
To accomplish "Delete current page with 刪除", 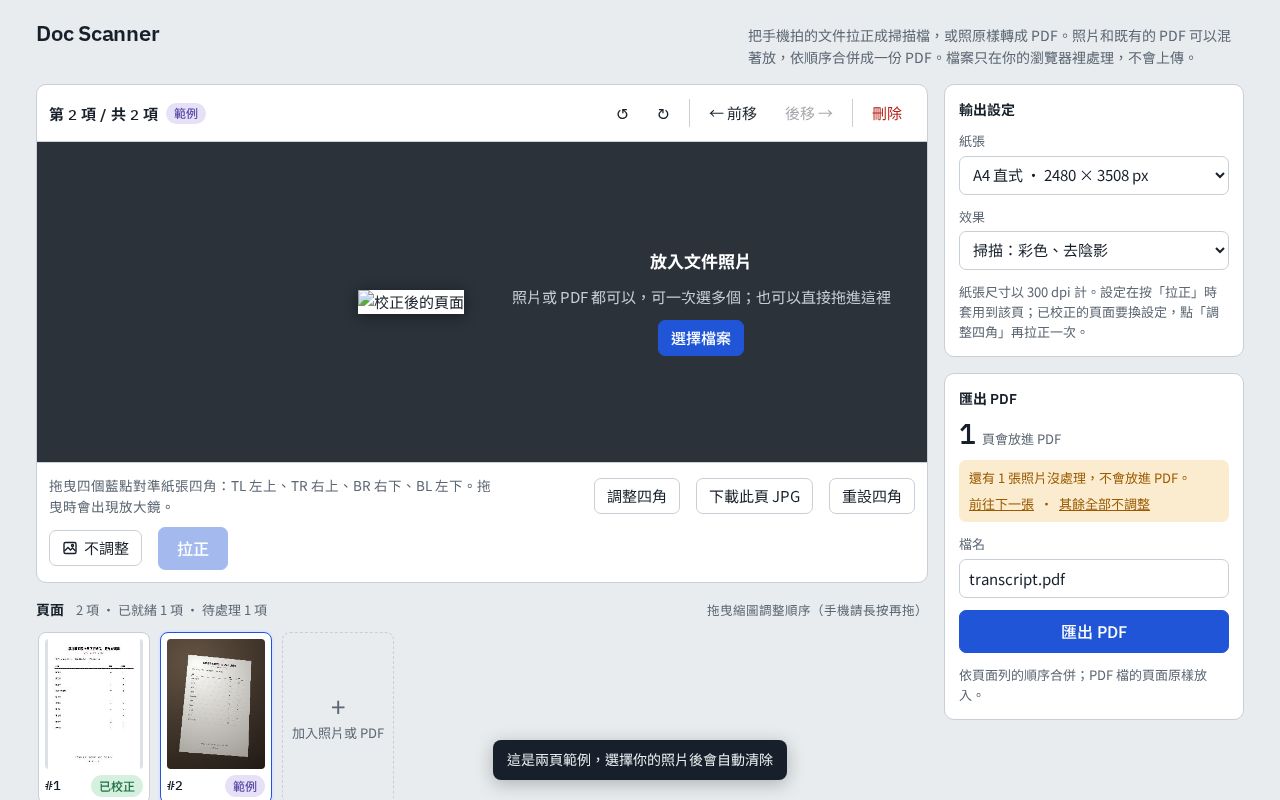I will tap(887, 113).
